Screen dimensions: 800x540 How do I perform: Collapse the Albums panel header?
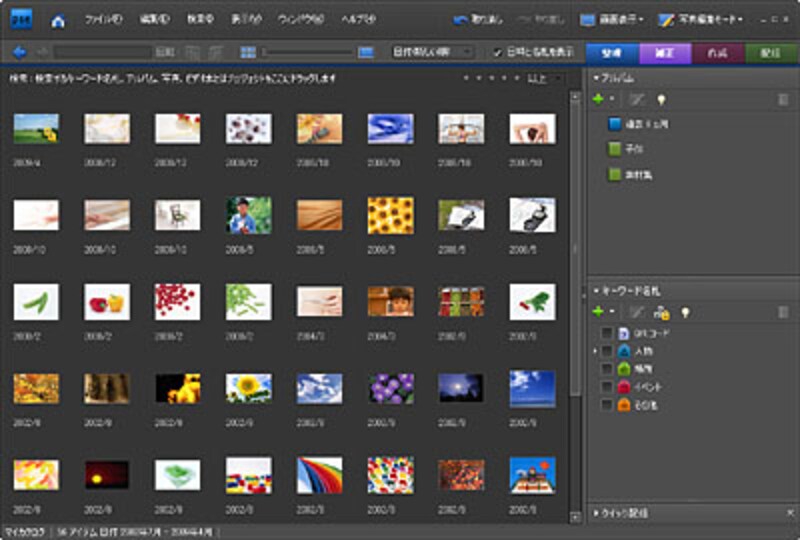(597, 77)
